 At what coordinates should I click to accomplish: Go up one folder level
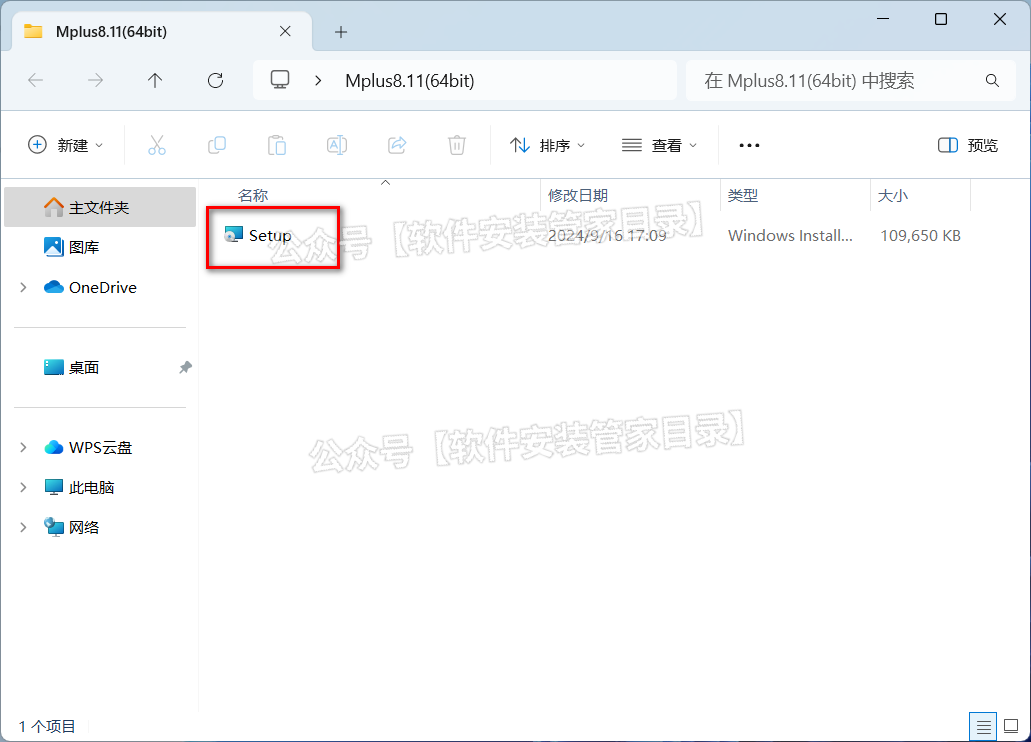pos(155,80)
